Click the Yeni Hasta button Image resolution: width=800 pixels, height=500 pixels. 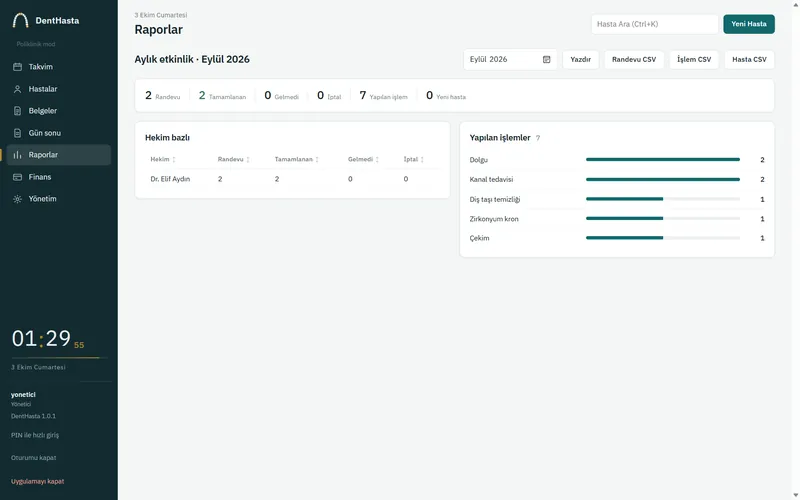(x=748, y=24)
